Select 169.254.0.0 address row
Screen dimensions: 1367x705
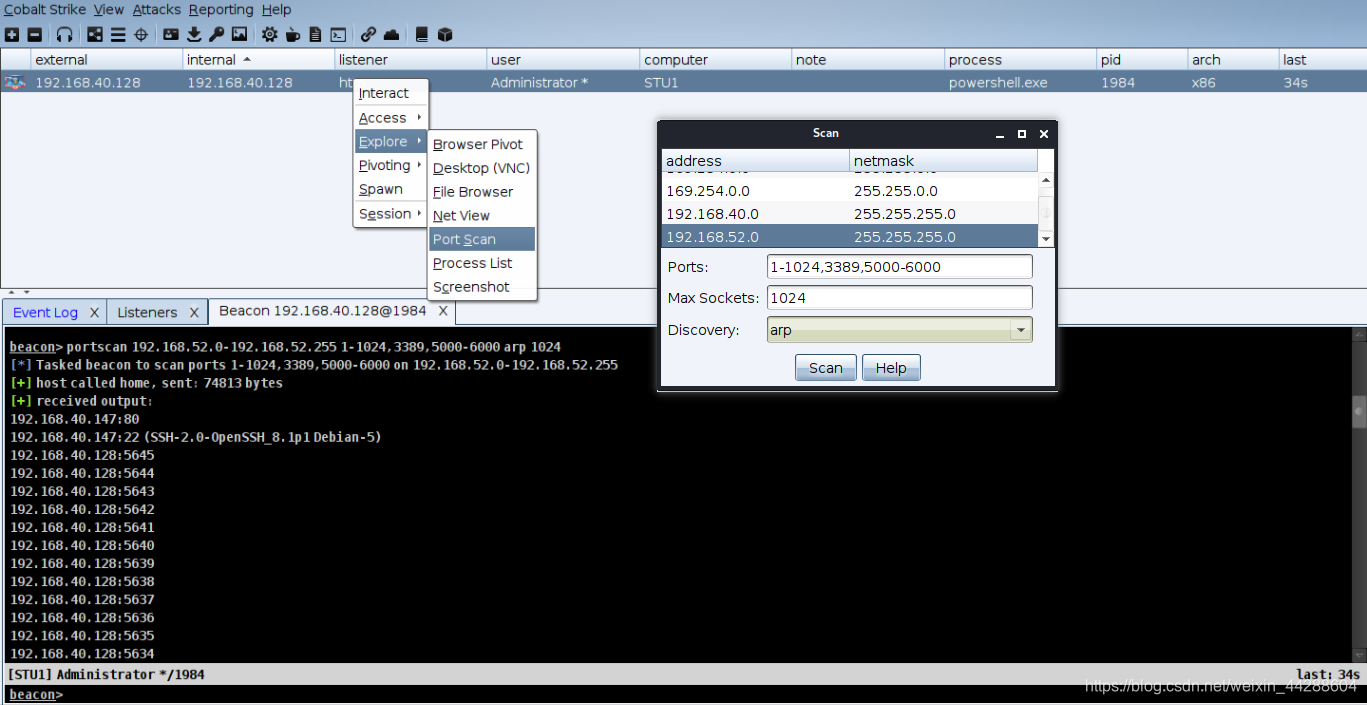(x=850, y=191)
